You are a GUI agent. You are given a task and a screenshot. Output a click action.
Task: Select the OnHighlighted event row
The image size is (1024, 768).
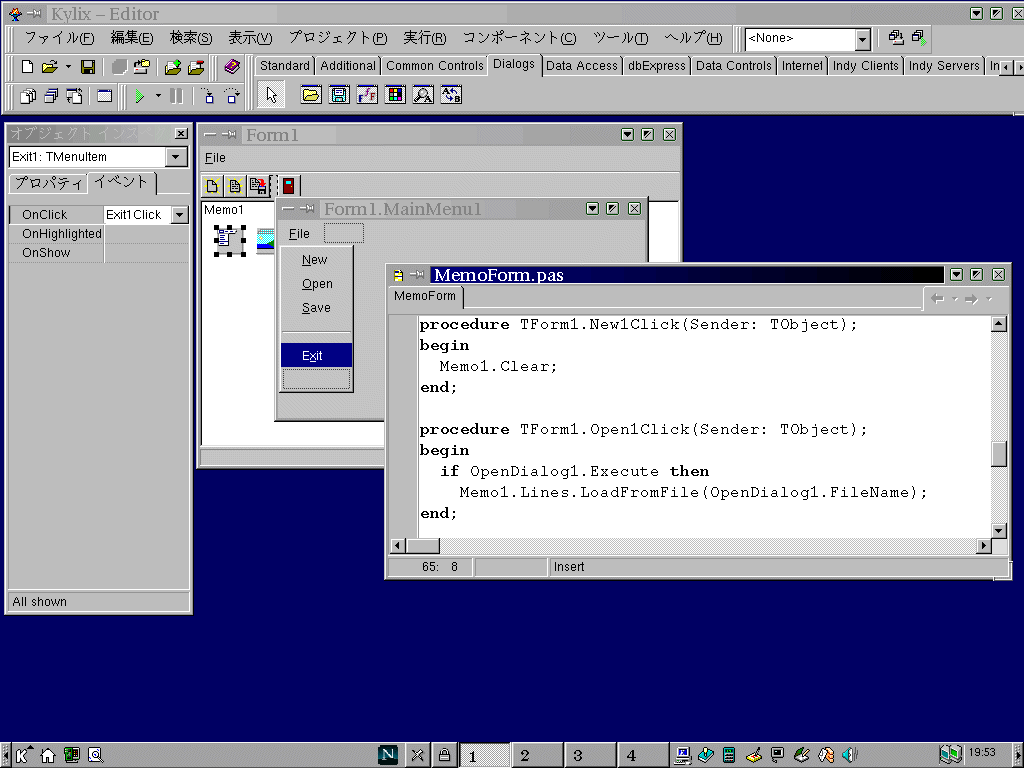pyautogui.click(x=99, y=234)
